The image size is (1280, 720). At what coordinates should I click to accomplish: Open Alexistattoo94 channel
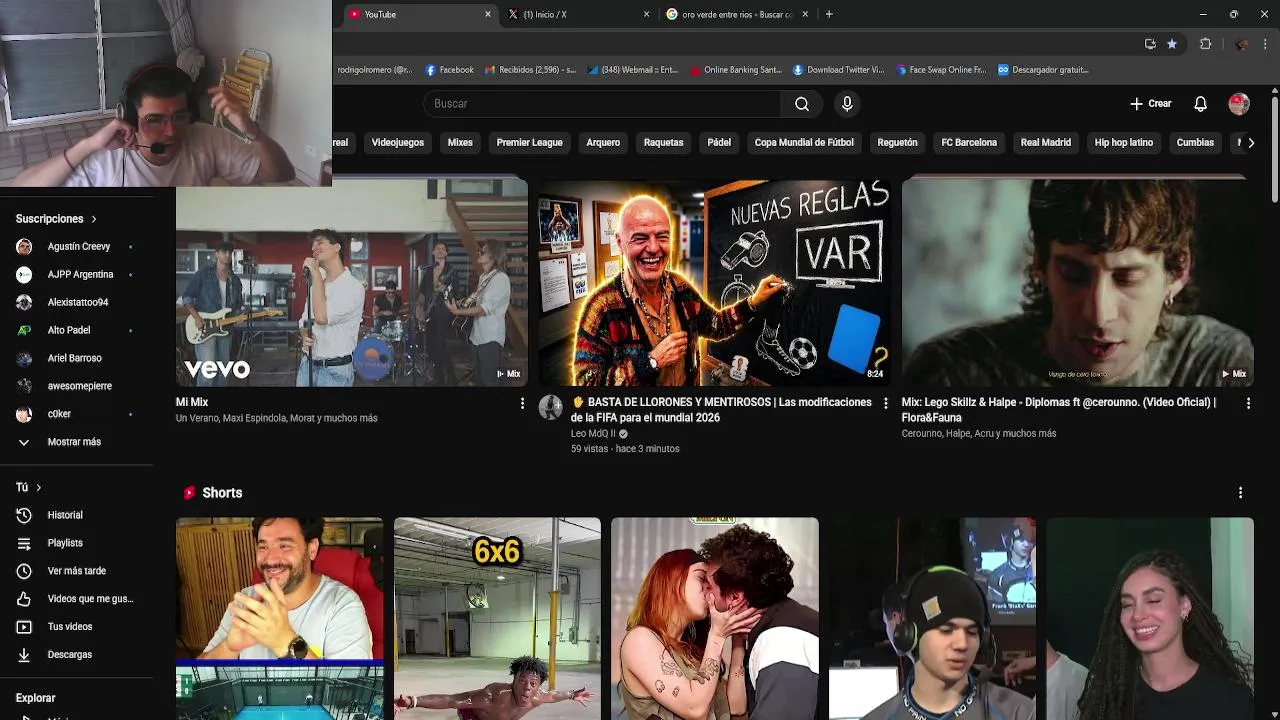[x=77, y=303]
